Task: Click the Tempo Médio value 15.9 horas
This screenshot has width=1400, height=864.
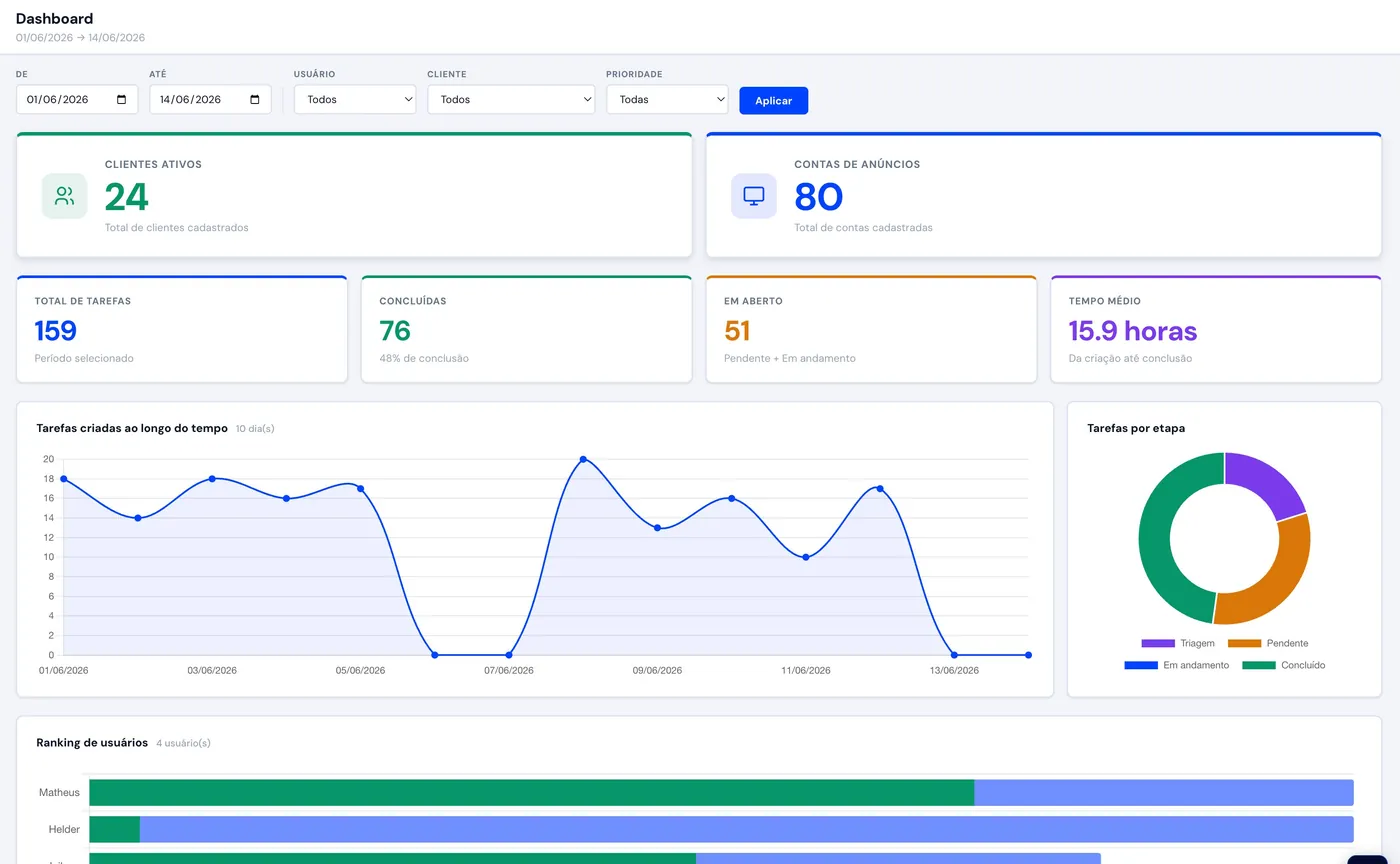Action: tap(1133, 331)
